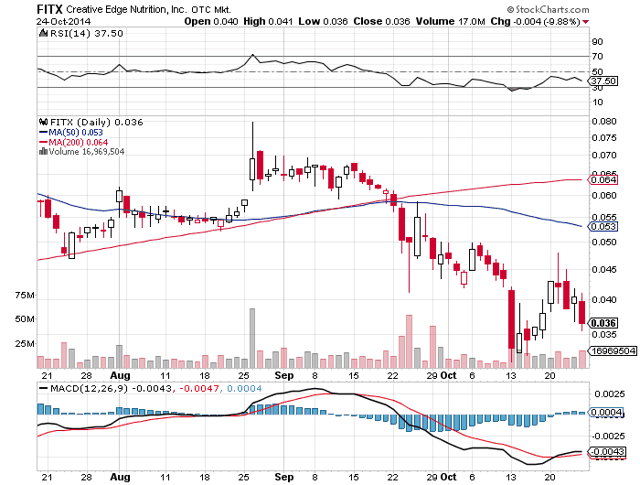Click the red -0.0047 signal value in MACD legend

[199, 388]
